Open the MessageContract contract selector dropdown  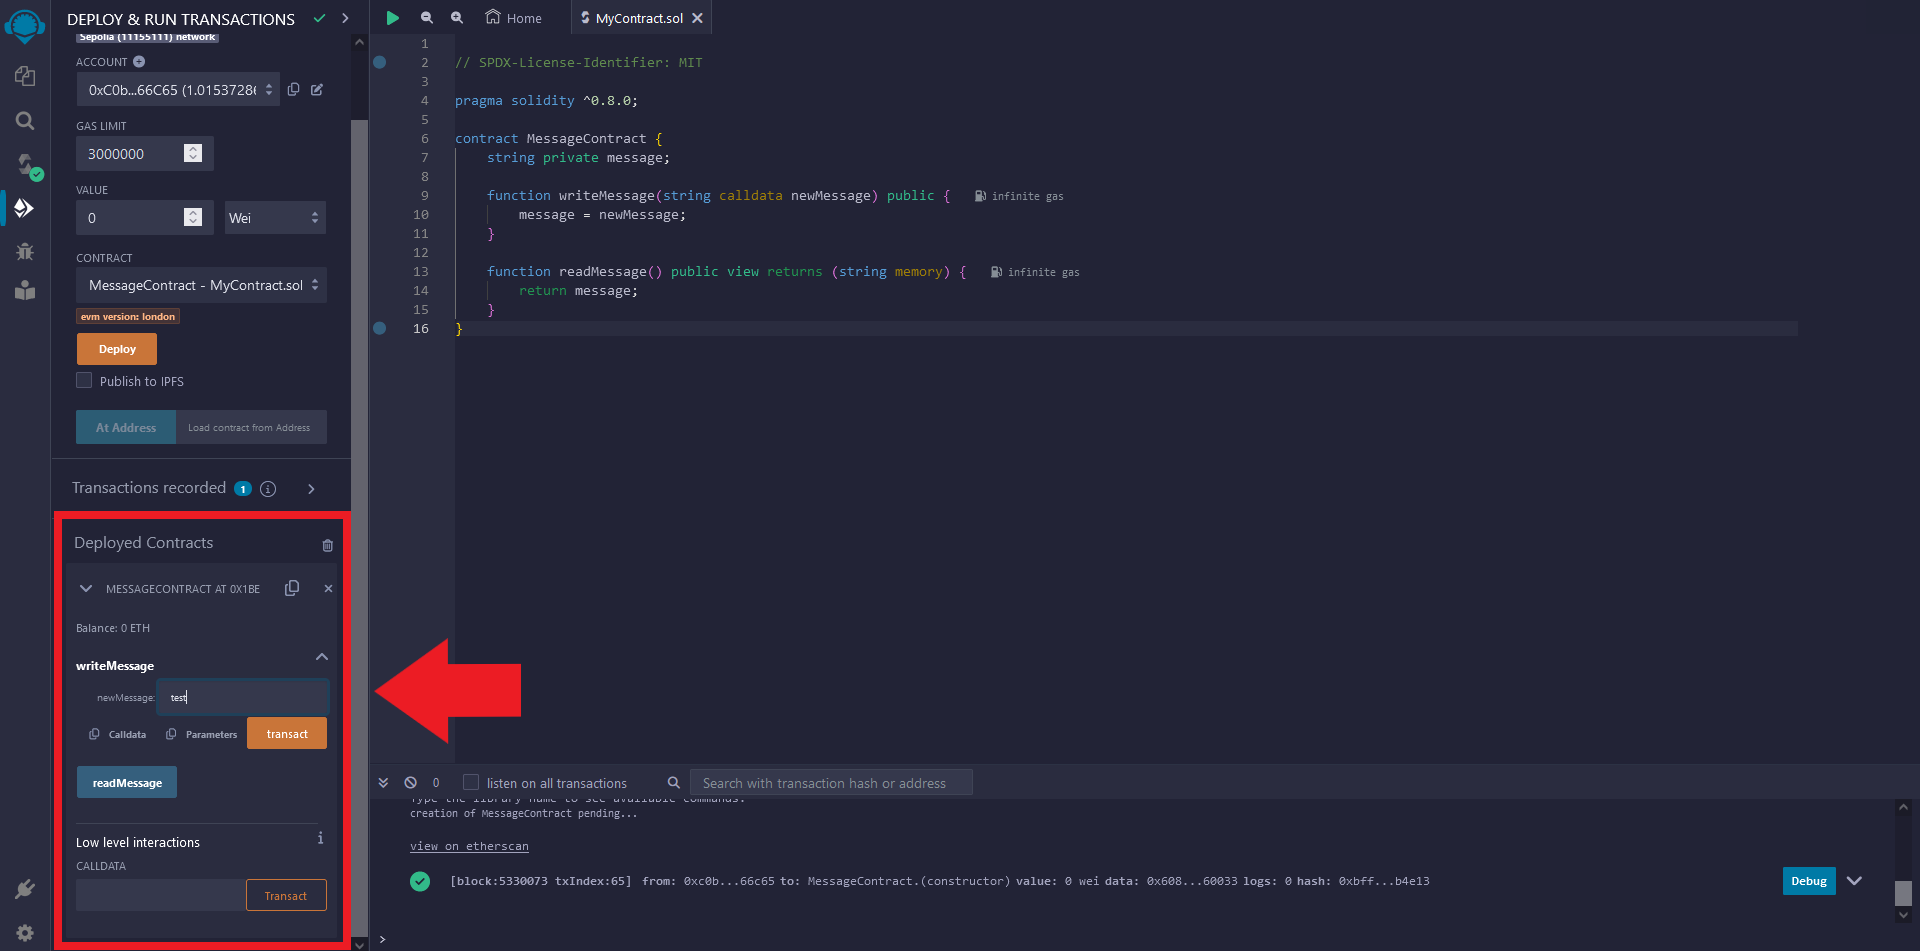(201, 285)
